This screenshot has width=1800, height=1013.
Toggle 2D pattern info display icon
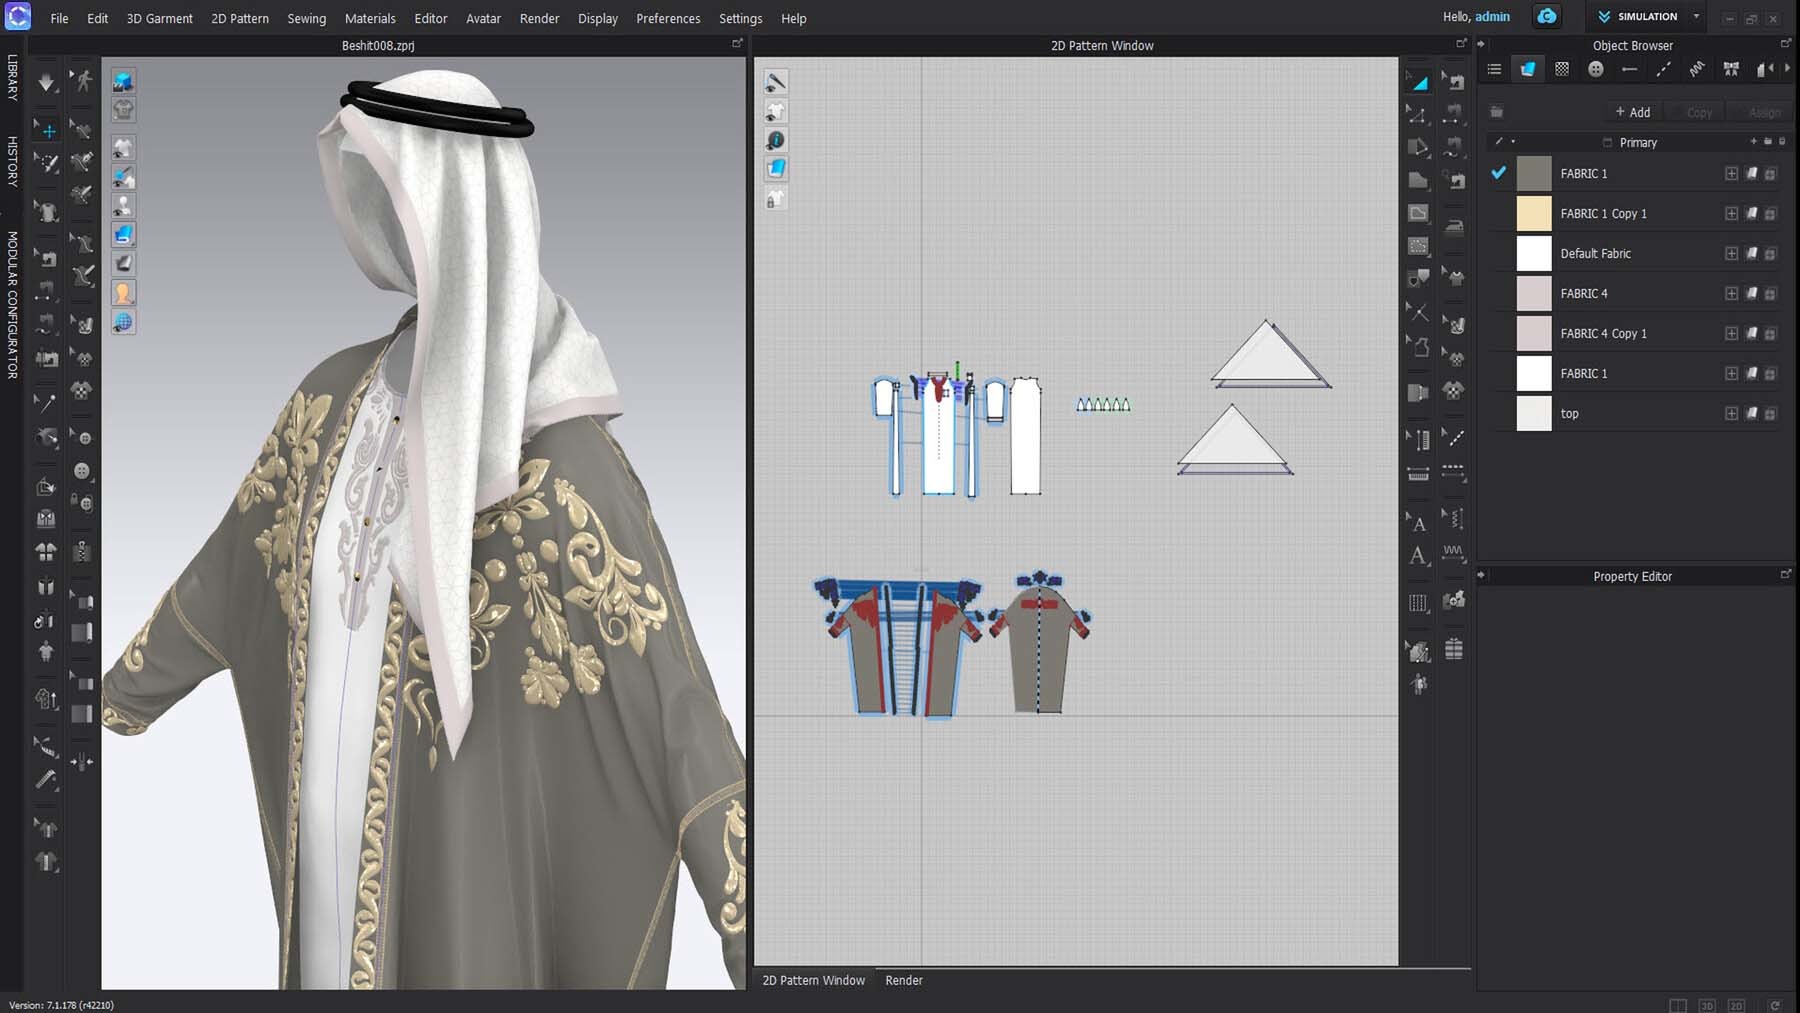776,140
